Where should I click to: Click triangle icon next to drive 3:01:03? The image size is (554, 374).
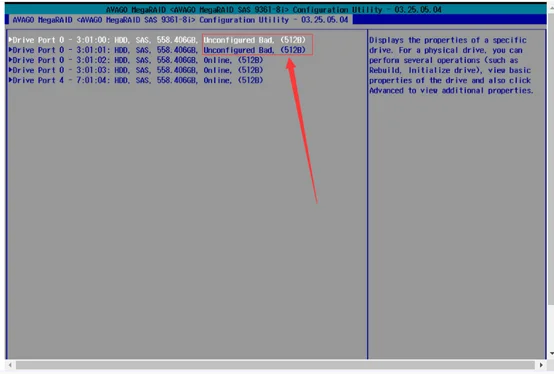(10, 70)
